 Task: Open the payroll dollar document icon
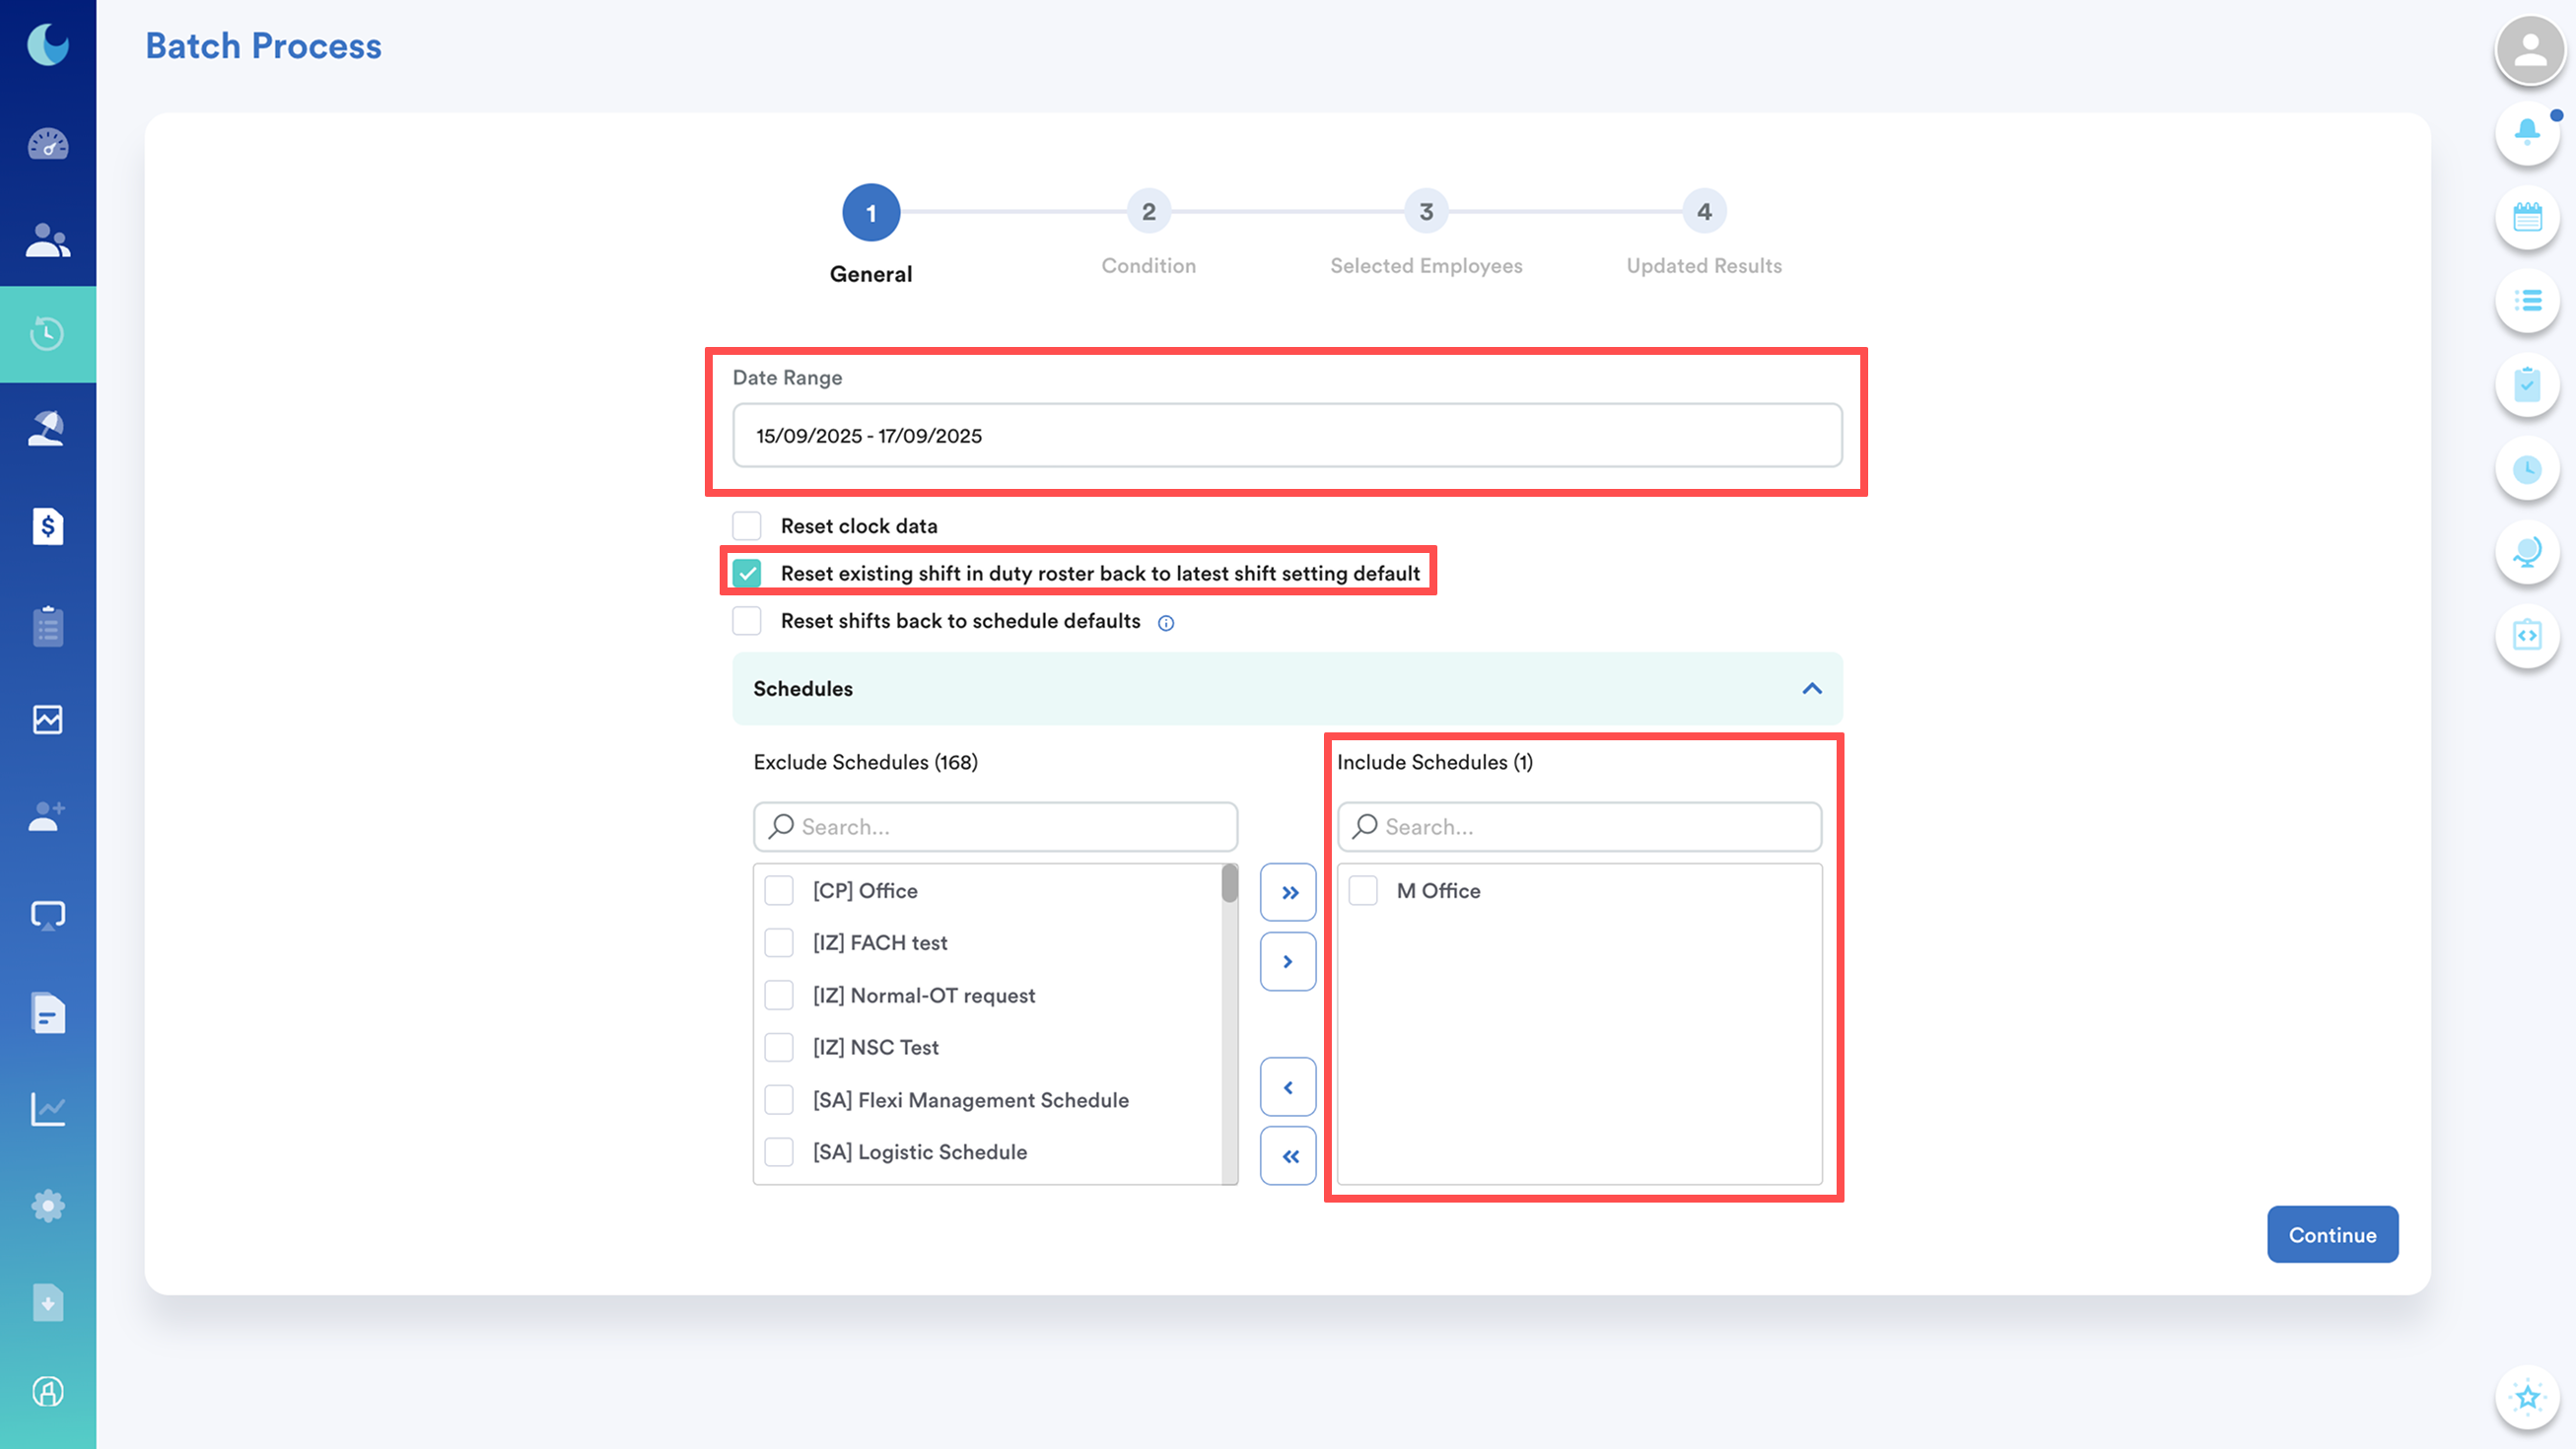[x=48, y=526]
